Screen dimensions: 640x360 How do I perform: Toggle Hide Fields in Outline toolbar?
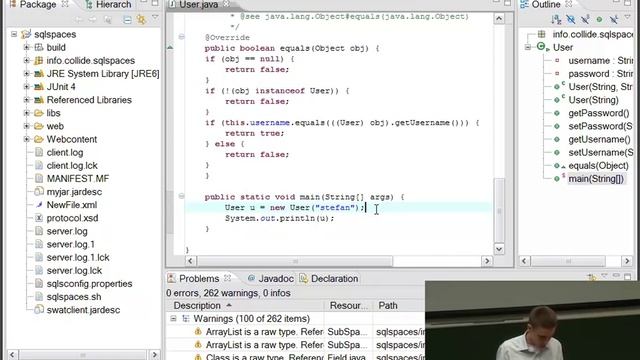[571, 19]
